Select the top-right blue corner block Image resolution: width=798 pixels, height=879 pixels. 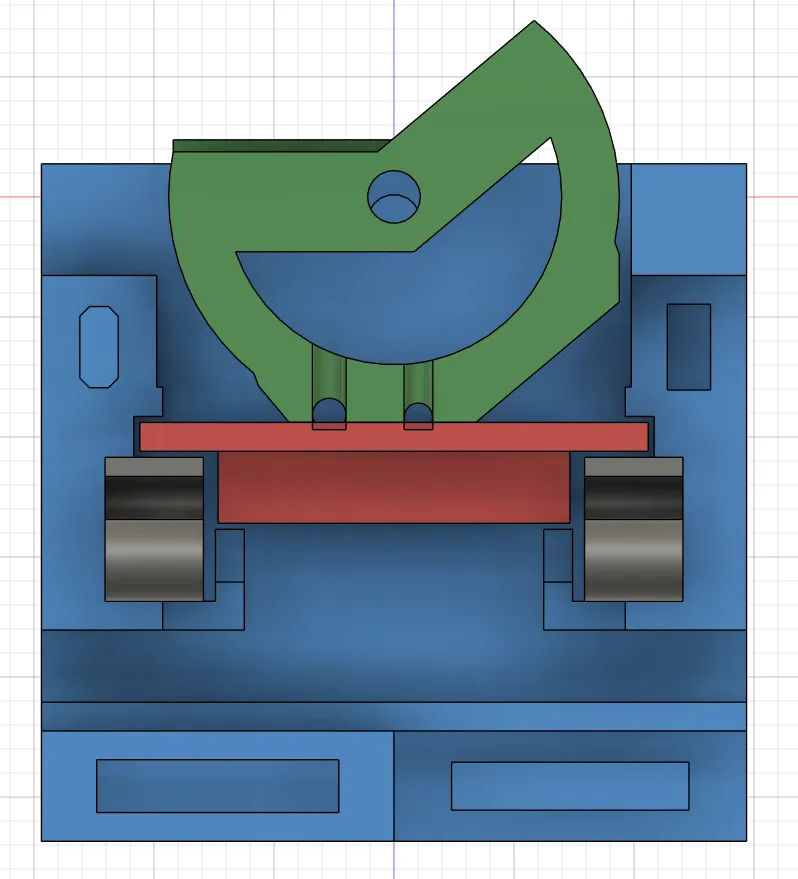689,219
